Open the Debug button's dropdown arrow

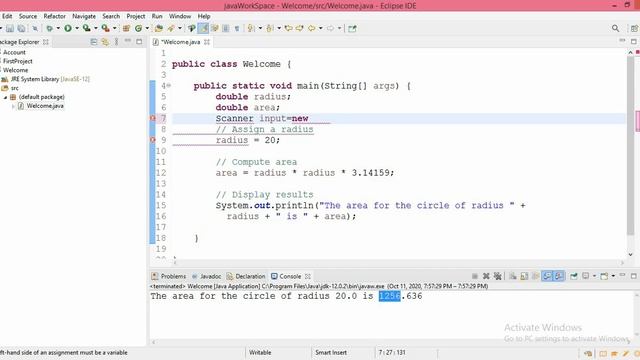coord(58,28)
